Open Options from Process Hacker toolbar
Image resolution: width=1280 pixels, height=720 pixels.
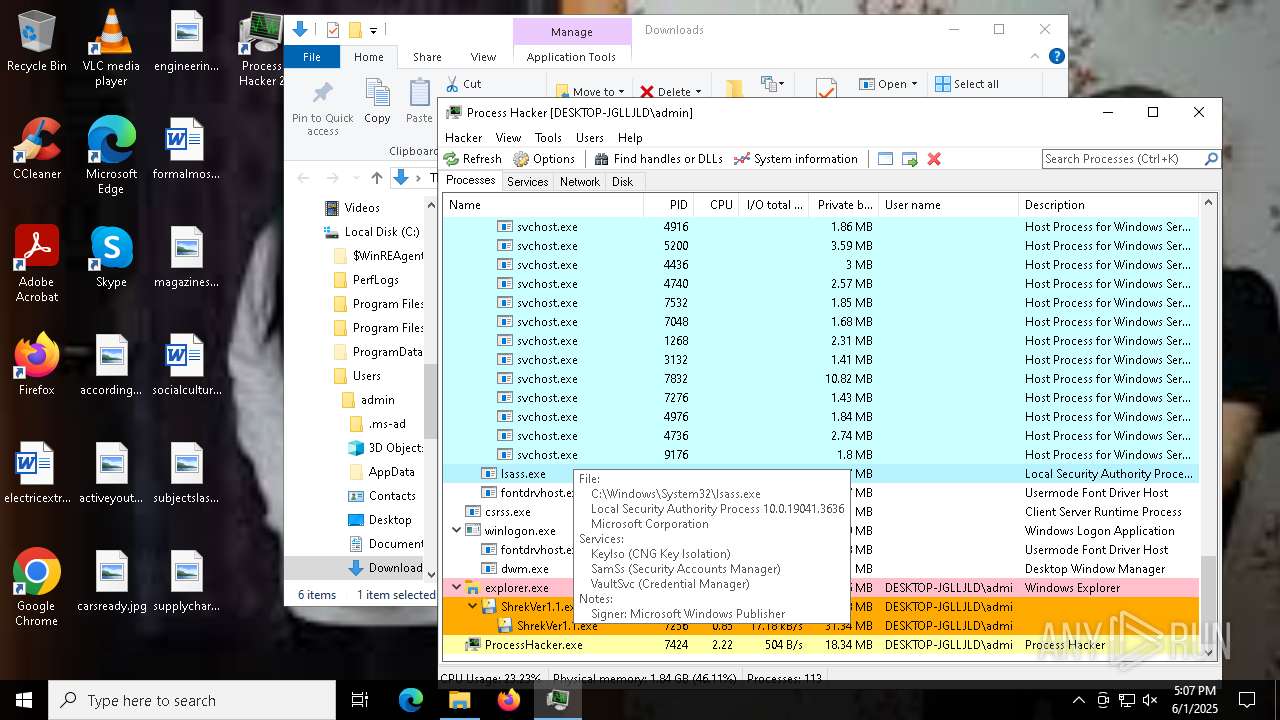tap(544, 159)
